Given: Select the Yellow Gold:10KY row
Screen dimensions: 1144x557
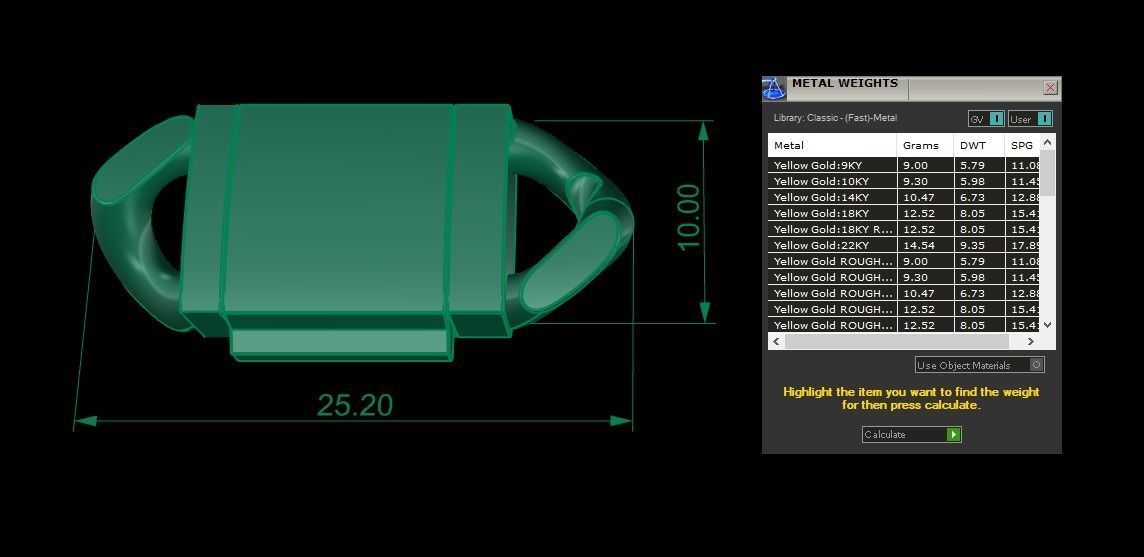Looking at the screenshot, I should click(903, 181).
